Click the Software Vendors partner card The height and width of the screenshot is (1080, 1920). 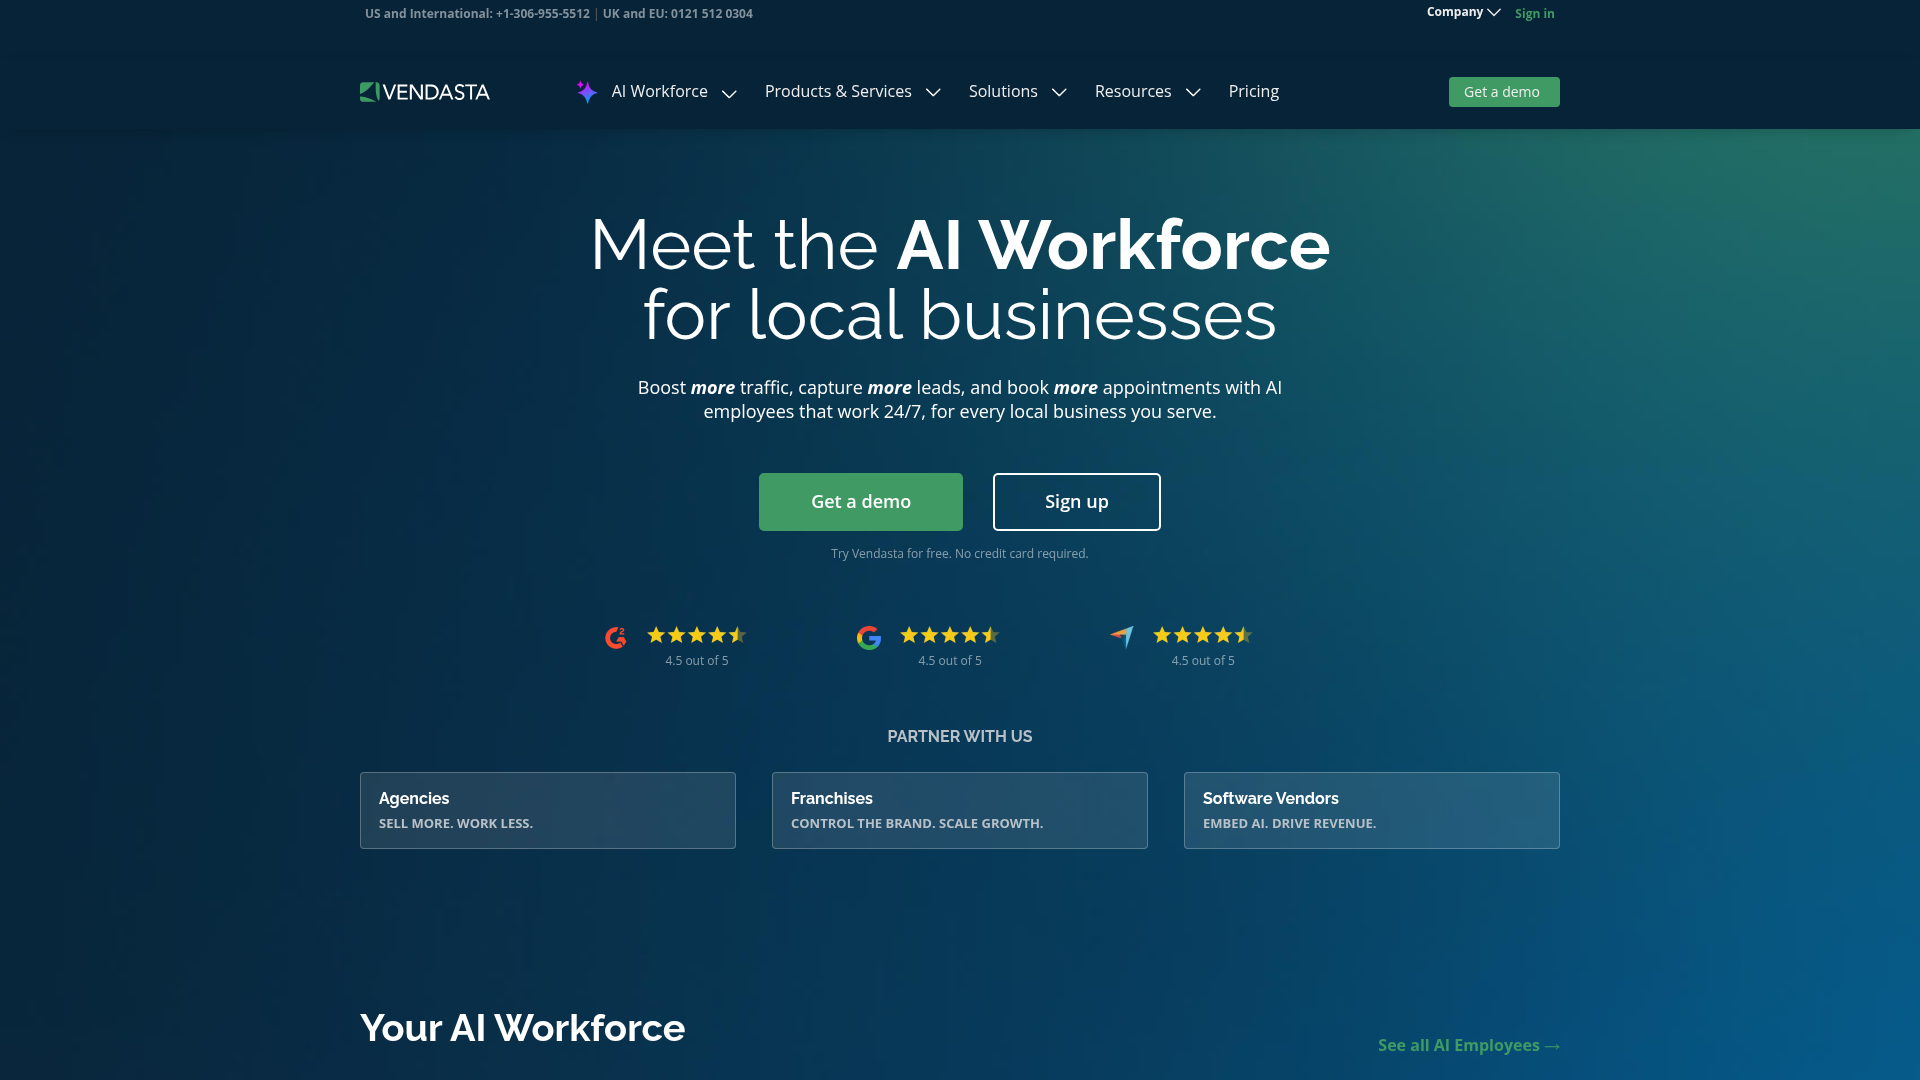pyautogui.click(x=1371, y=810)
